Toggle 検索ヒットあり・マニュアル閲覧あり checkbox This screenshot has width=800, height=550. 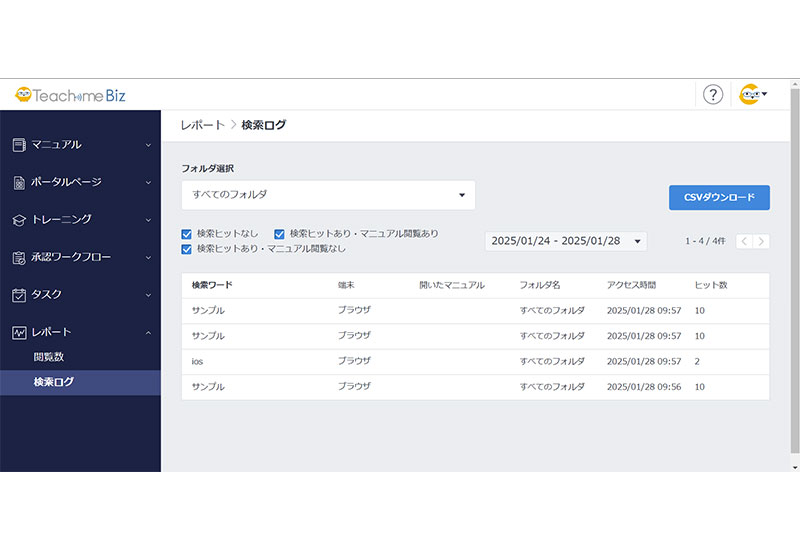pos(280,234)
